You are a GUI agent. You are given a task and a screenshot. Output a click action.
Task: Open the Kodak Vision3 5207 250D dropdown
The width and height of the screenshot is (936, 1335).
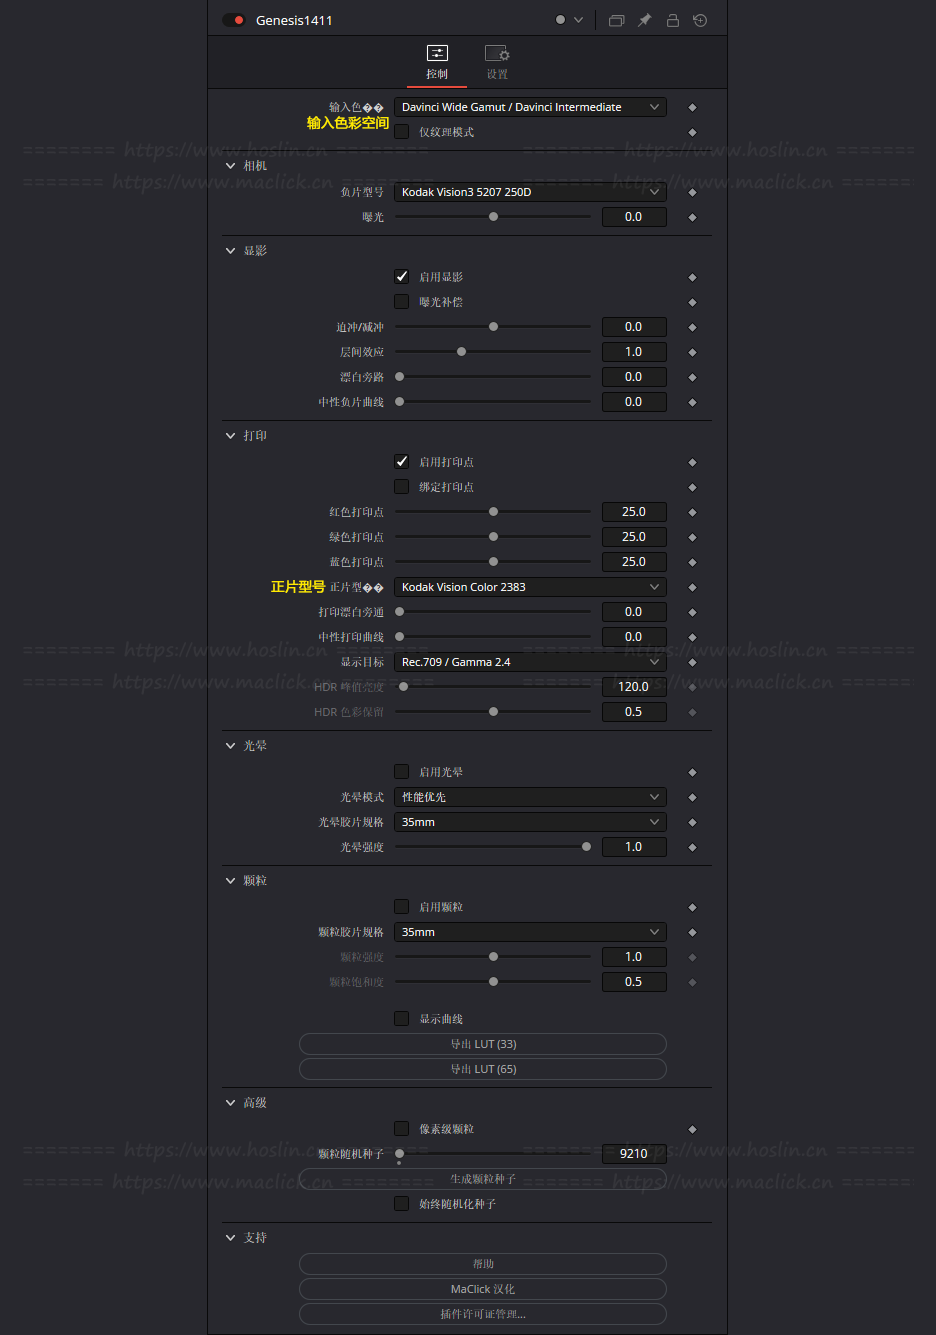point(530,192)
